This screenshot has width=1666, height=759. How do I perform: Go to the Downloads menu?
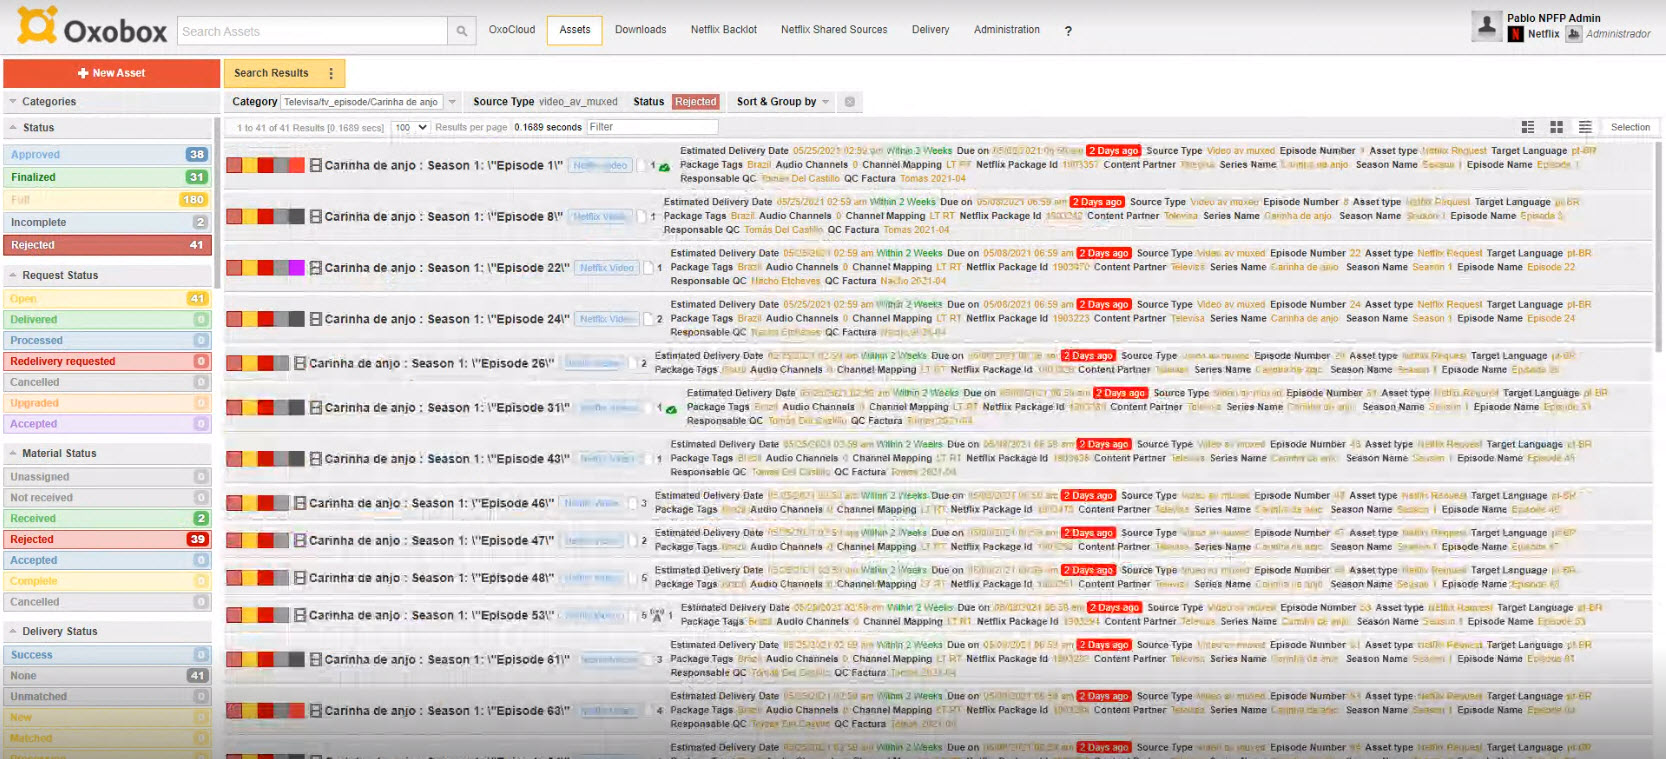[x=640, y=30]
